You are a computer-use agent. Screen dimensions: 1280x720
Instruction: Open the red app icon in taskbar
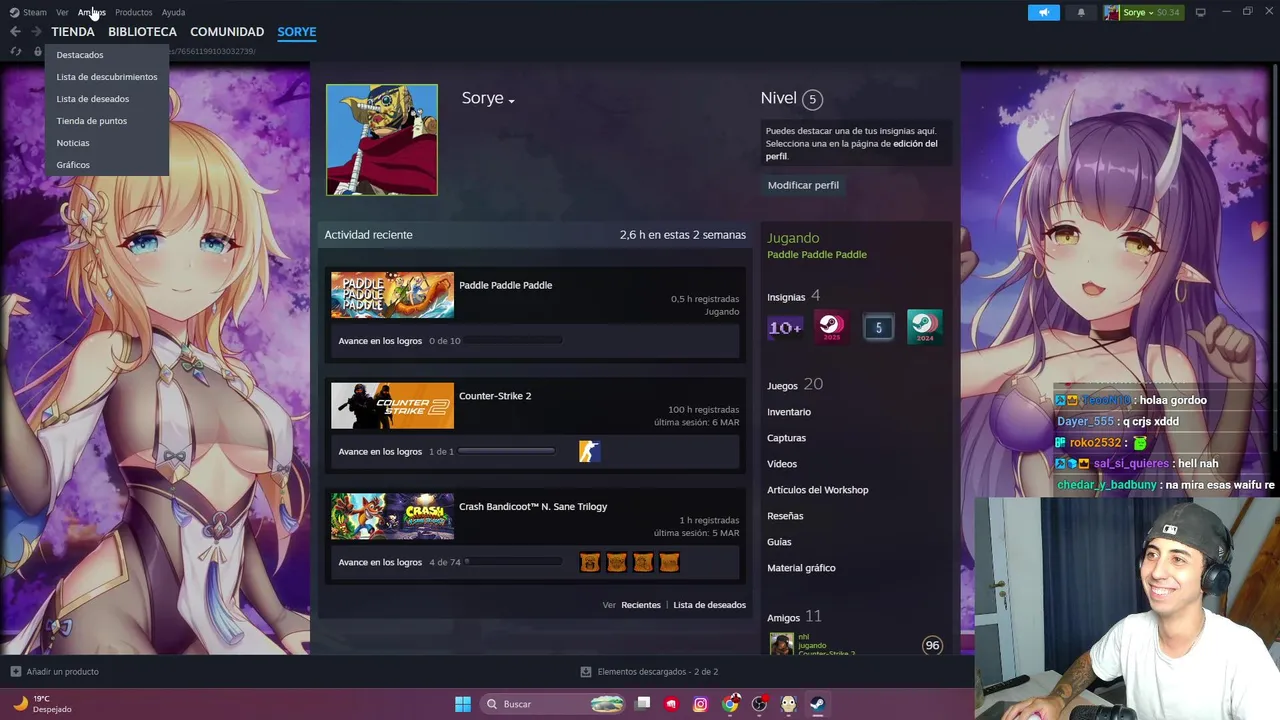coord(671,704)
